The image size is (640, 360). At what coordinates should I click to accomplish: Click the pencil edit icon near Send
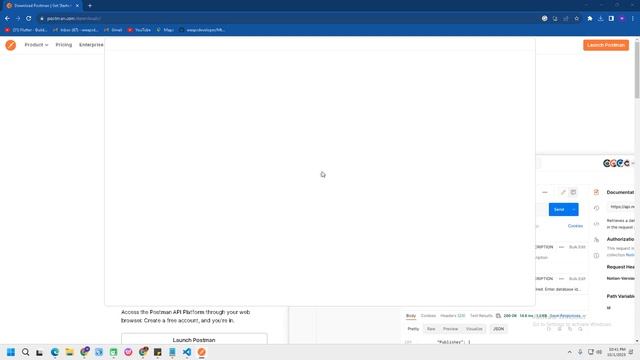[x=563, y=192]
